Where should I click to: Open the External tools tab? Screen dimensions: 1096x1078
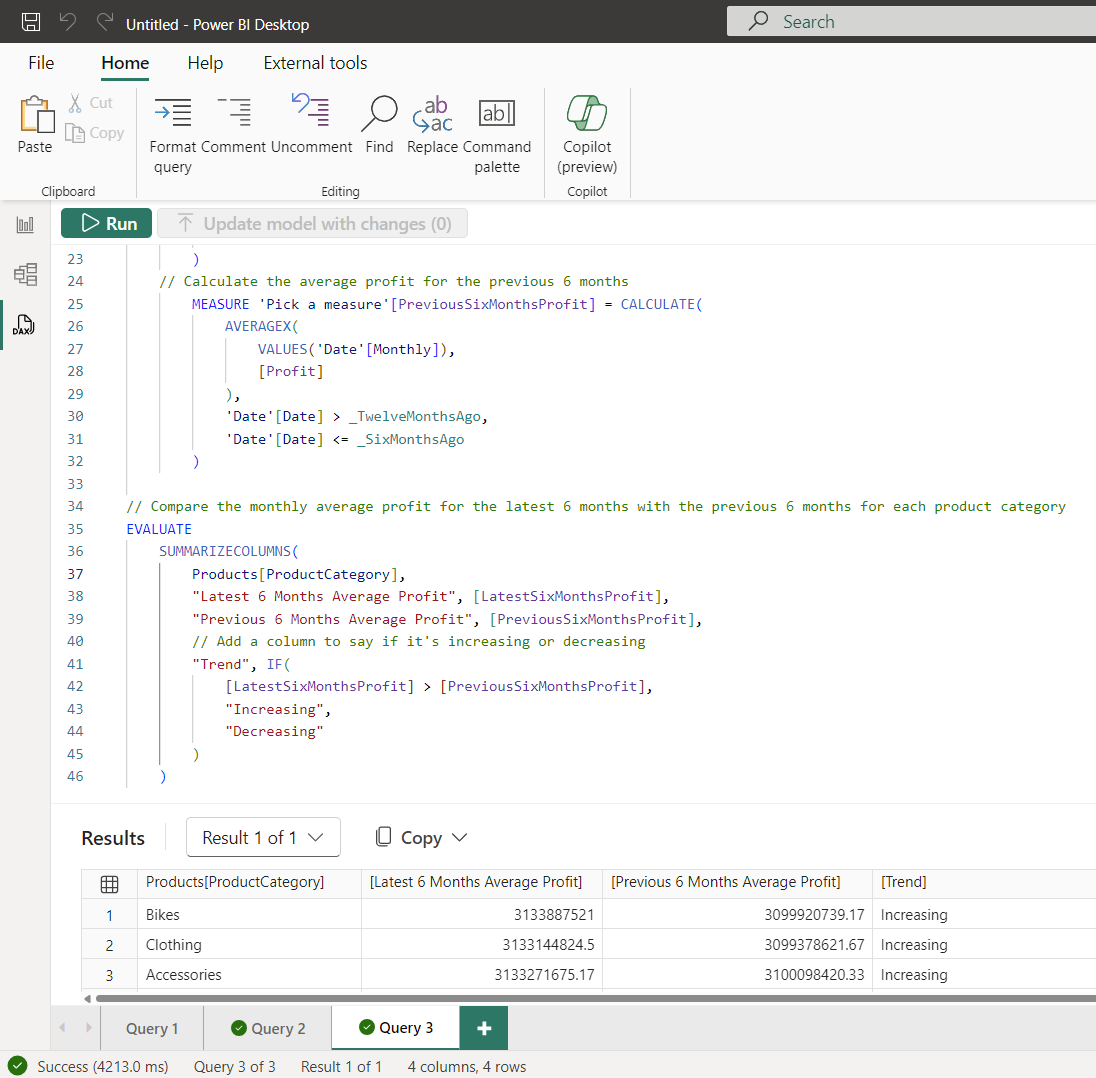(x=315, y=63)
